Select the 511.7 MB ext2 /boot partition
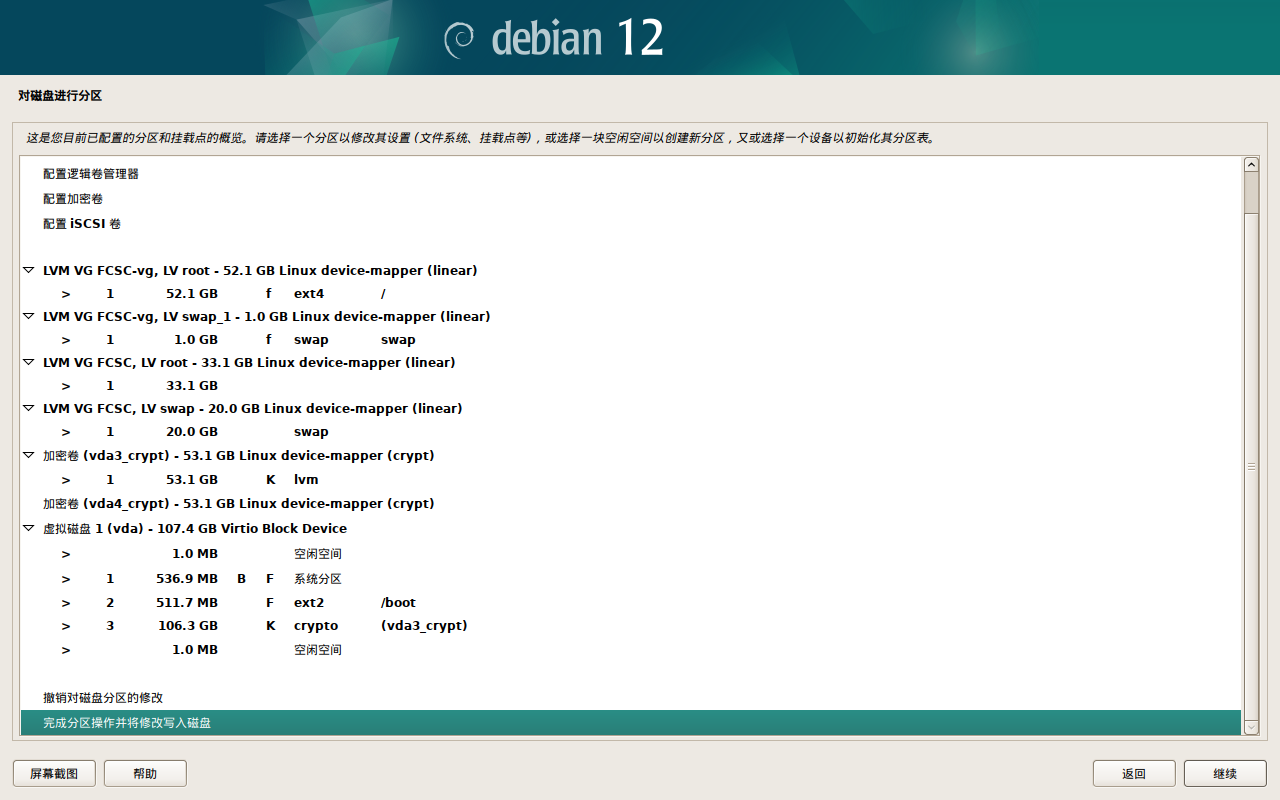1280x800 pixels. 631,603
